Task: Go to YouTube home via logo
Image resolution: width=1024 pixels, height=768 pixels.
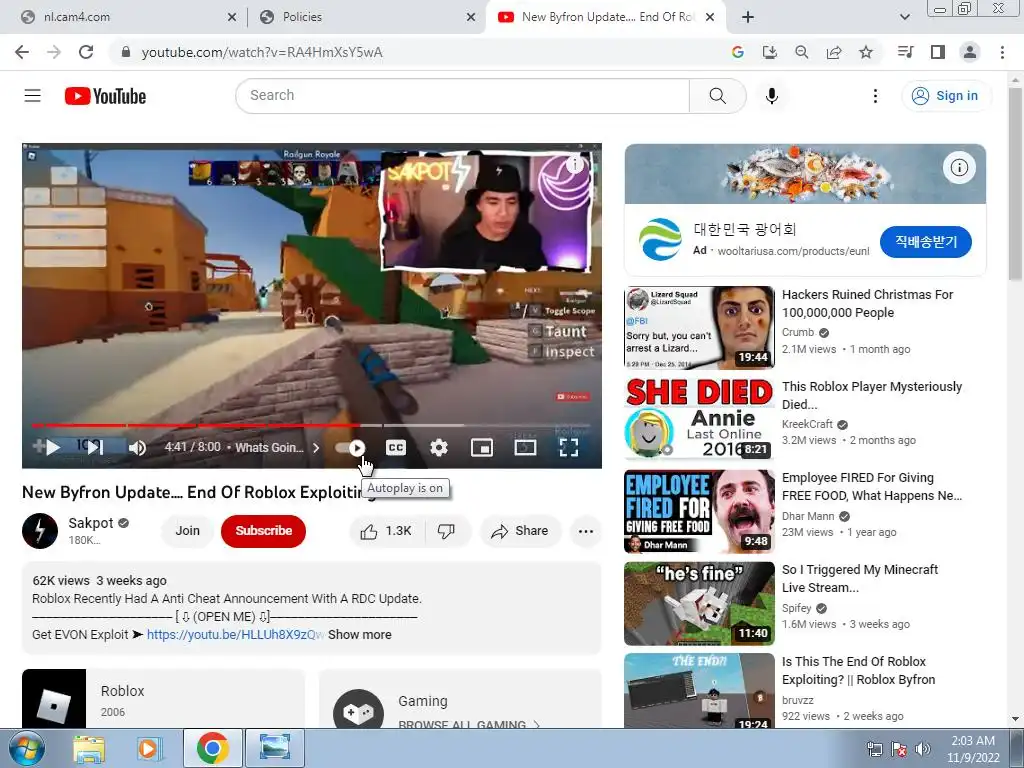Action: (105, 96)
